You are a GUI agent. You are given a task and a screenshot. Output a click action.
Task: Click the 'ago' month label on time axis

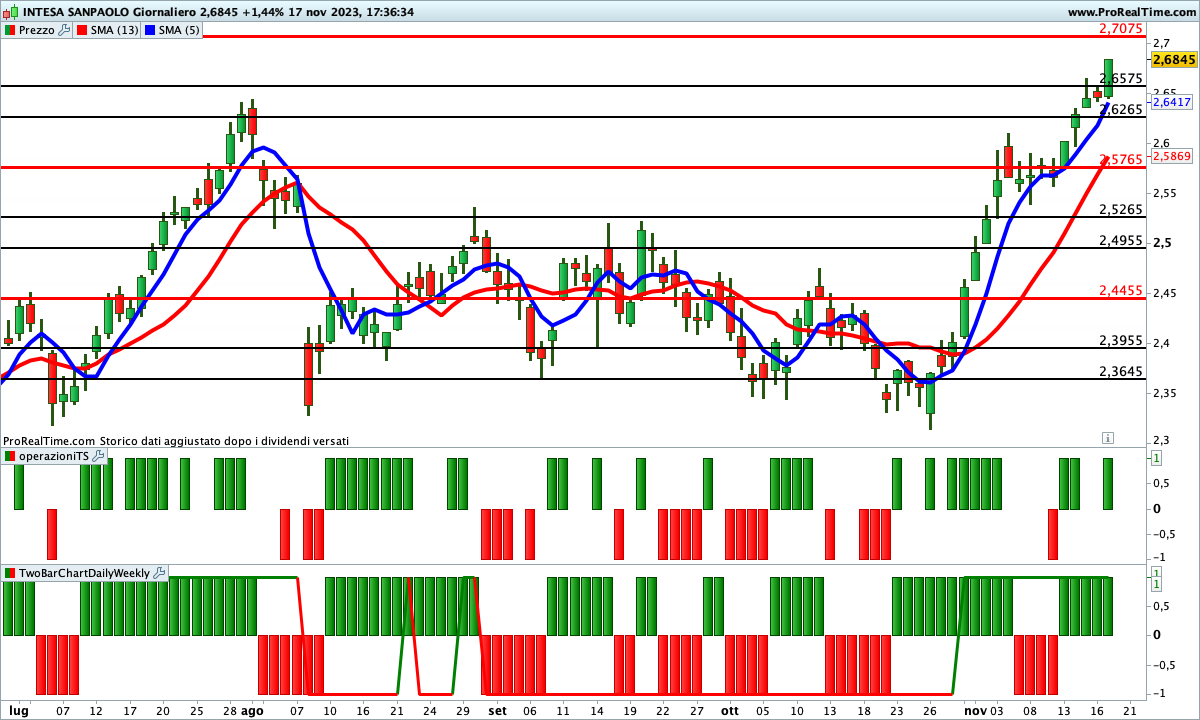[x=252, y=710]
